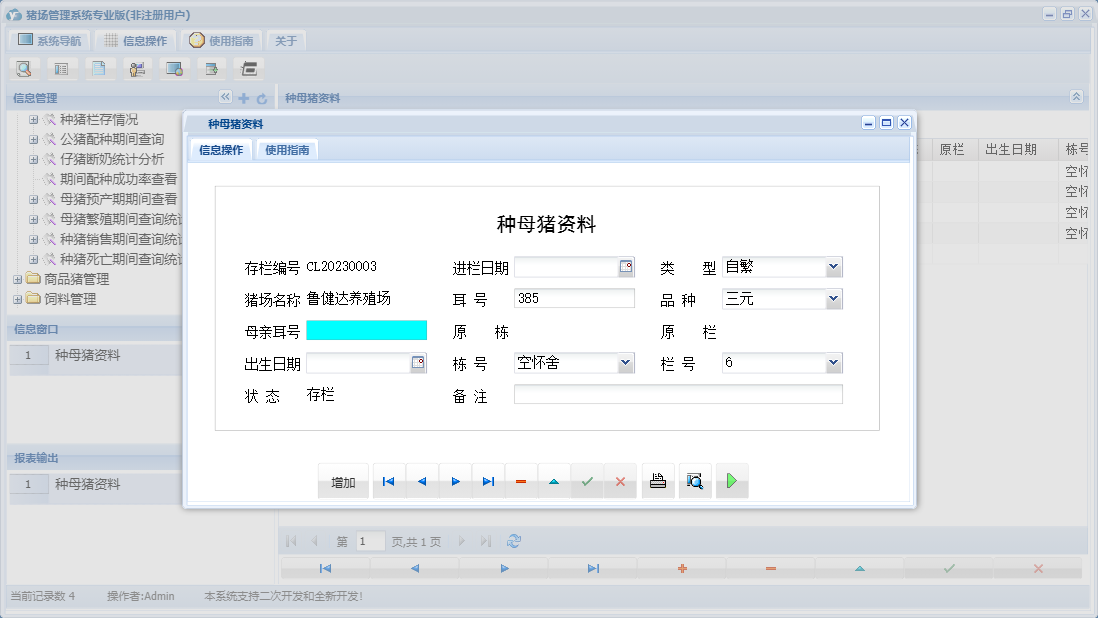The width and height of the screenshot is (1098, 618).
Task: Open the user management toolbar icon
Action: (x=137, y=68)
